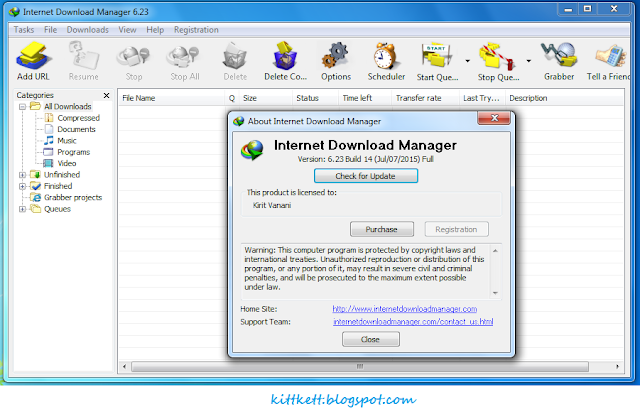Expand the Finished tree node
The image size is (640, 414).
tap(22, 186)
